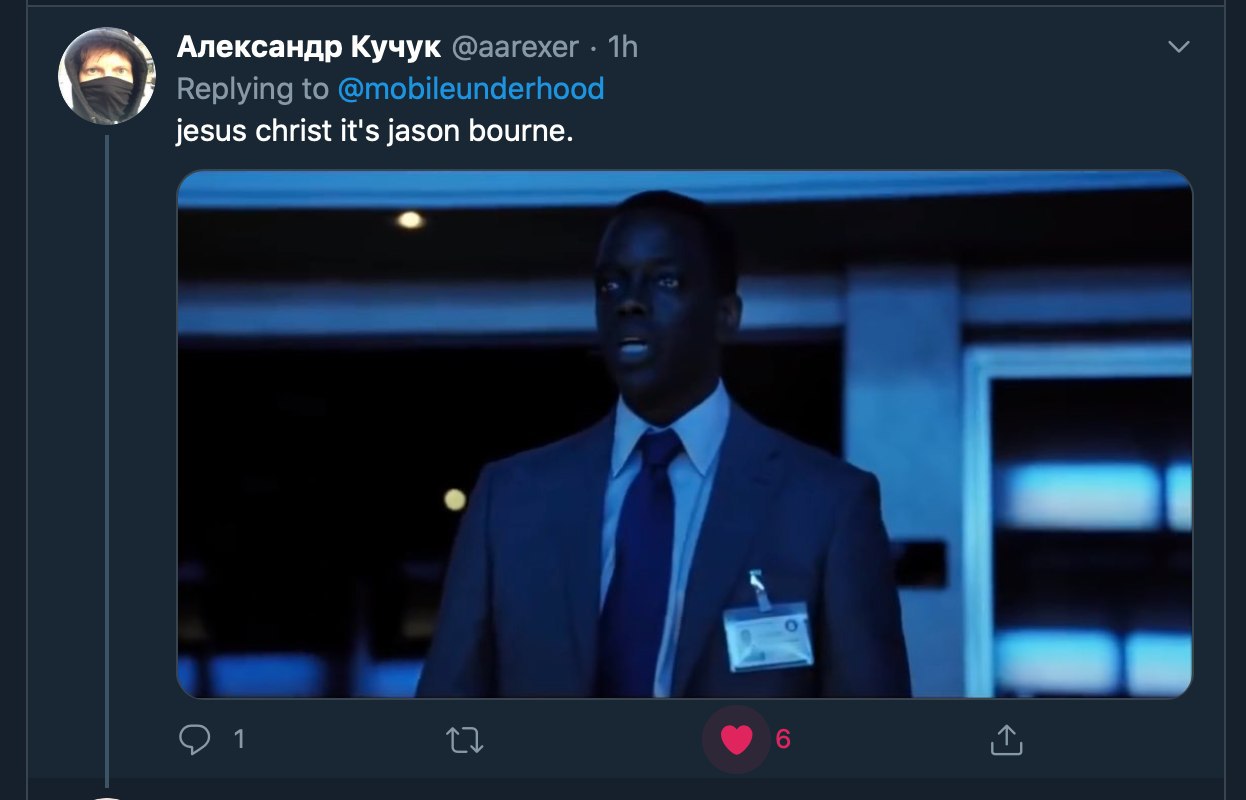Click the empty space right of the tweet text
The width and height of the screenshot is (1246, 800).
point(880,131)
